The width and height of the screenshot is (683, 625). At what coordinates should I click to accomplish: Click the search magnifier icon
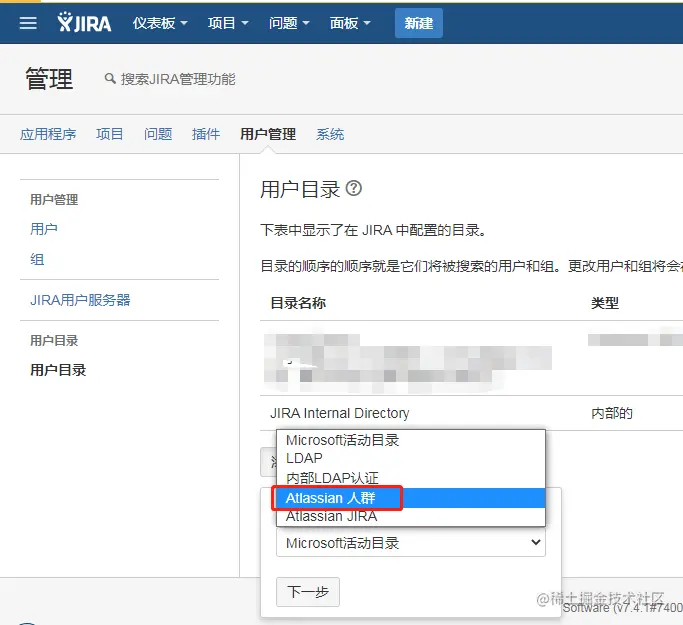point(110,79)
